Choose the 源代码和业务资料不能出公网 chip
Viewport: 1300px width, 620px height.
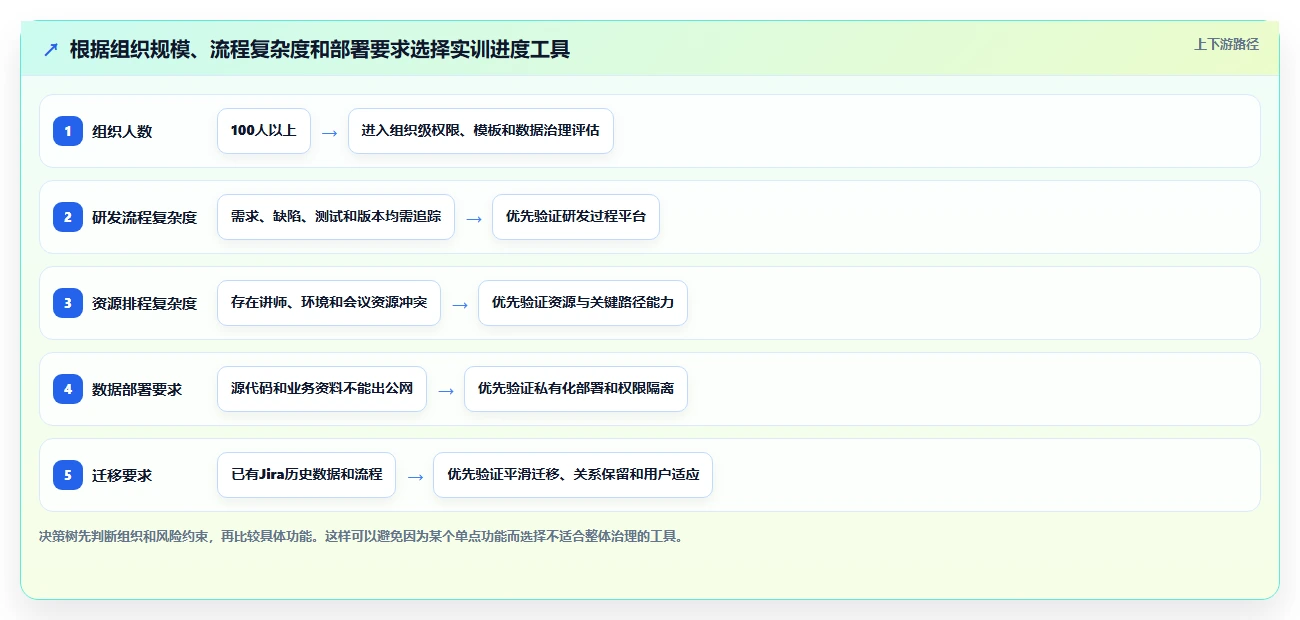click(322, 389)
